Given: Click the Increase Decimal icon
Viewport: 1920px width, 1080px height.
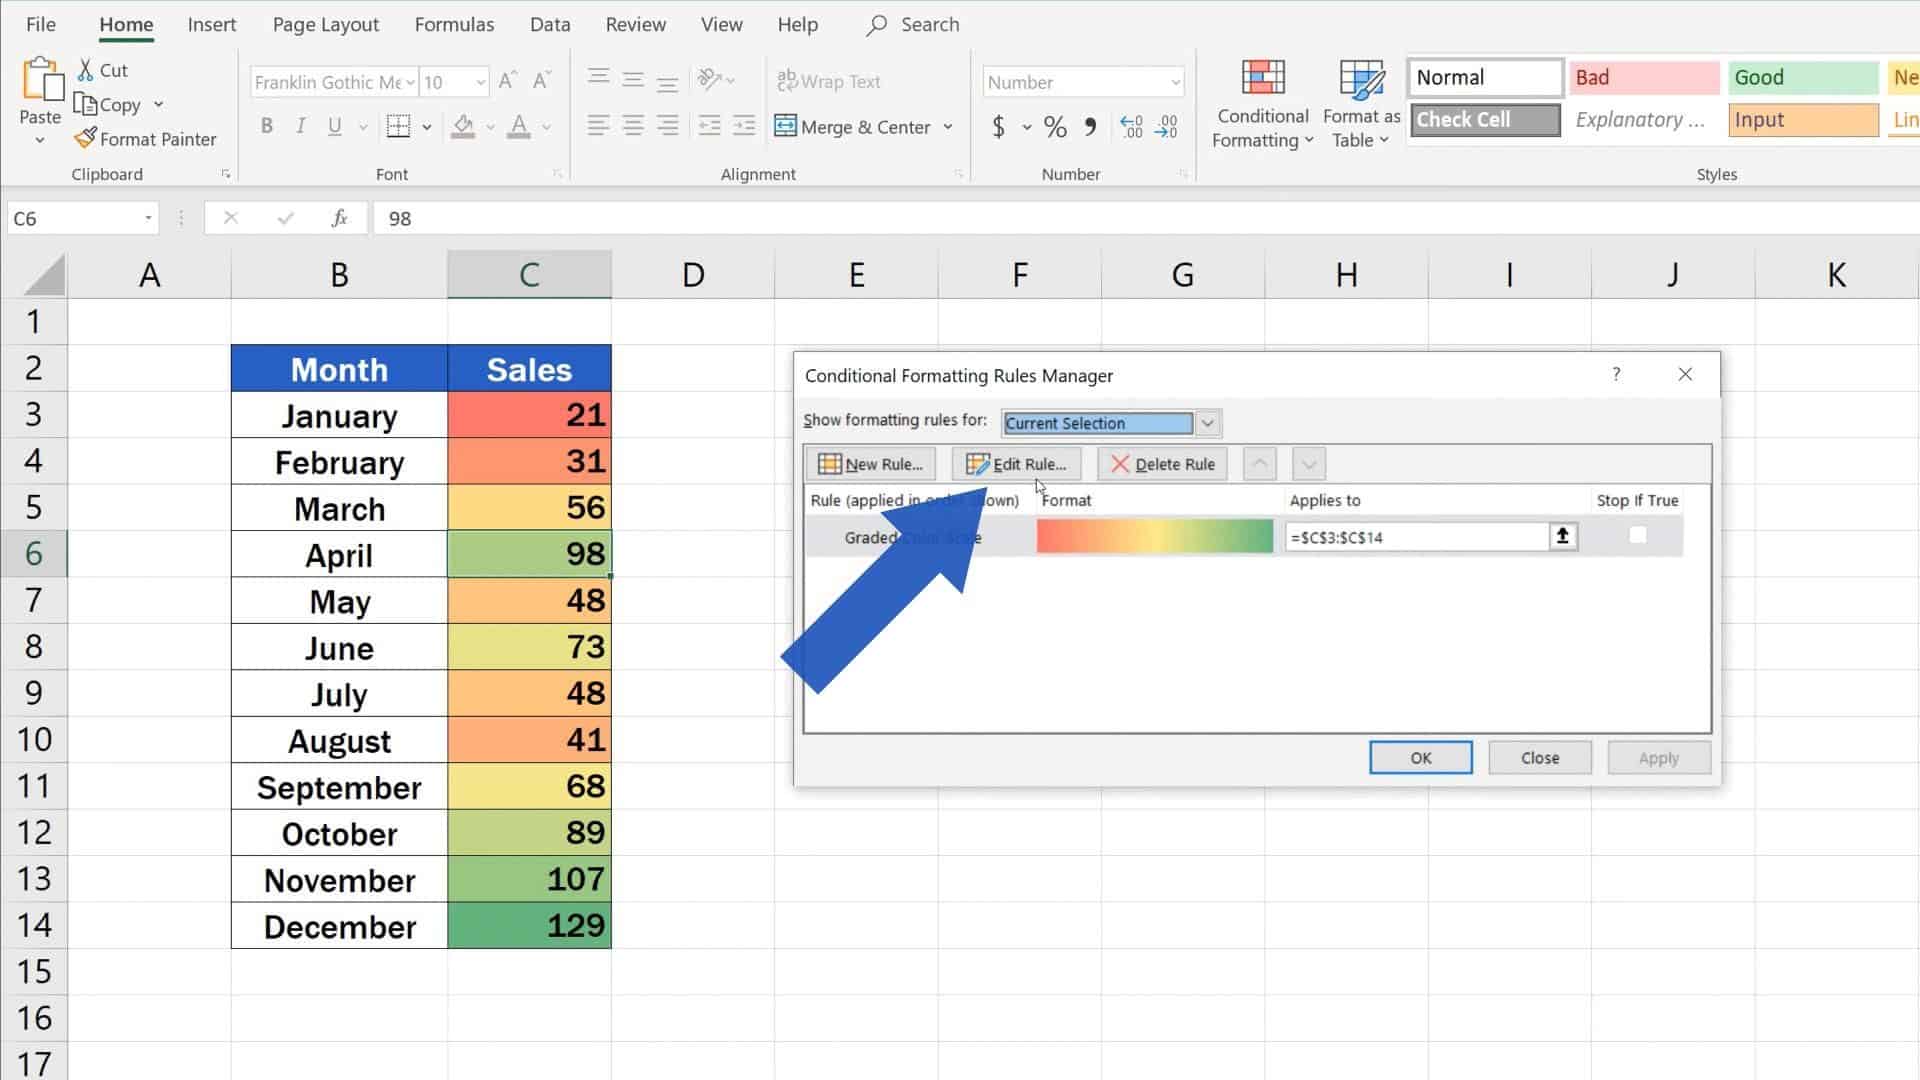Looking at the screenshot, I should (1130, 127).
